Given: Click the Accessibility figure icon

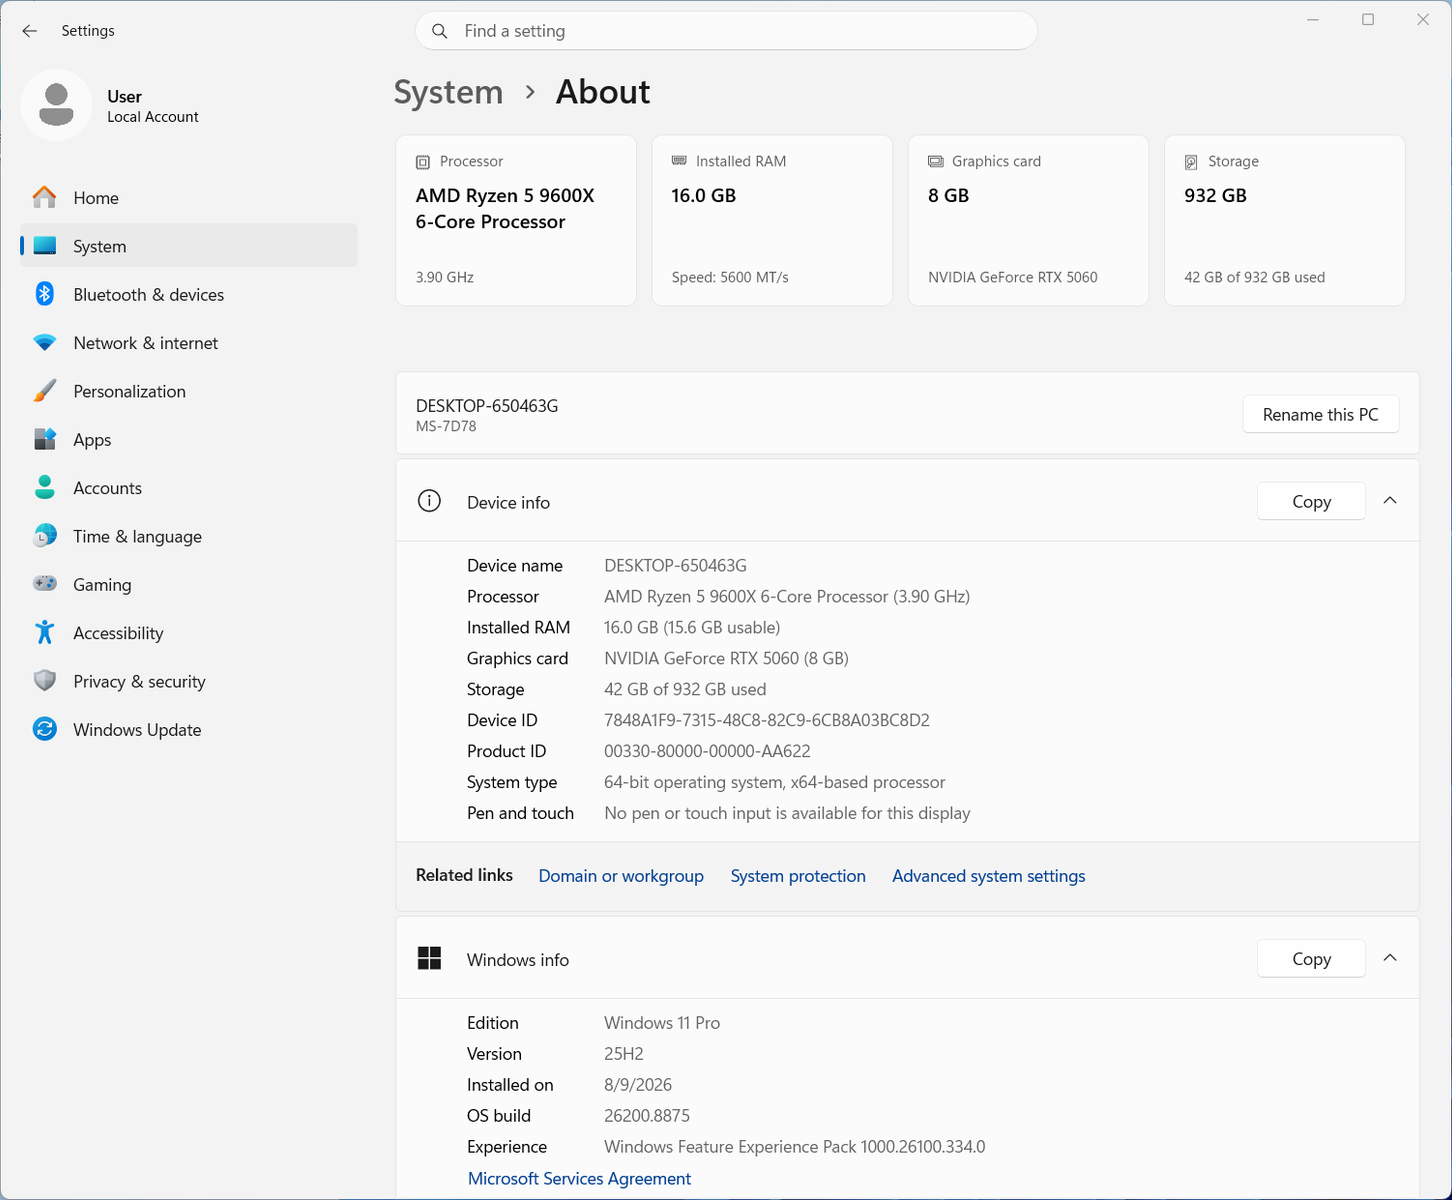Looking at the screenshot, I should click(x=45, y=632).
